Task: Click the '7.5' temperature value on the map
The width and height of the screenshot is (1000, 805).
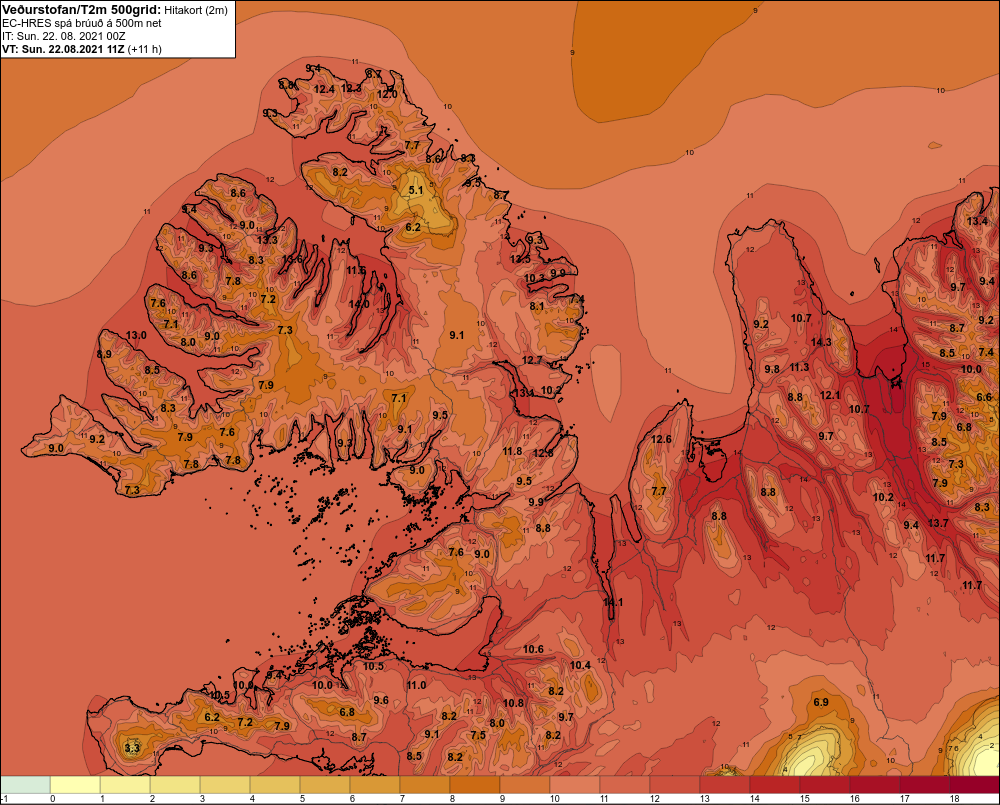Action: [x=478, y=735]
